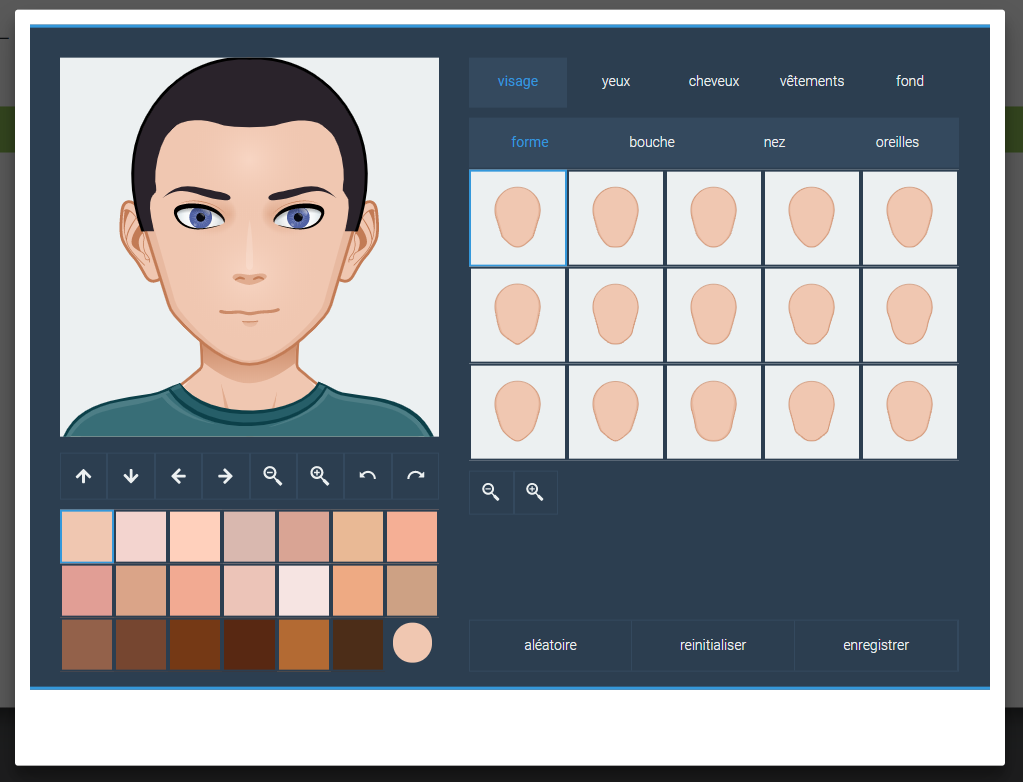This screenshot has height=782, width=1023.
Task: Select the bouche sub-tab
Action: tap(652, 143)
